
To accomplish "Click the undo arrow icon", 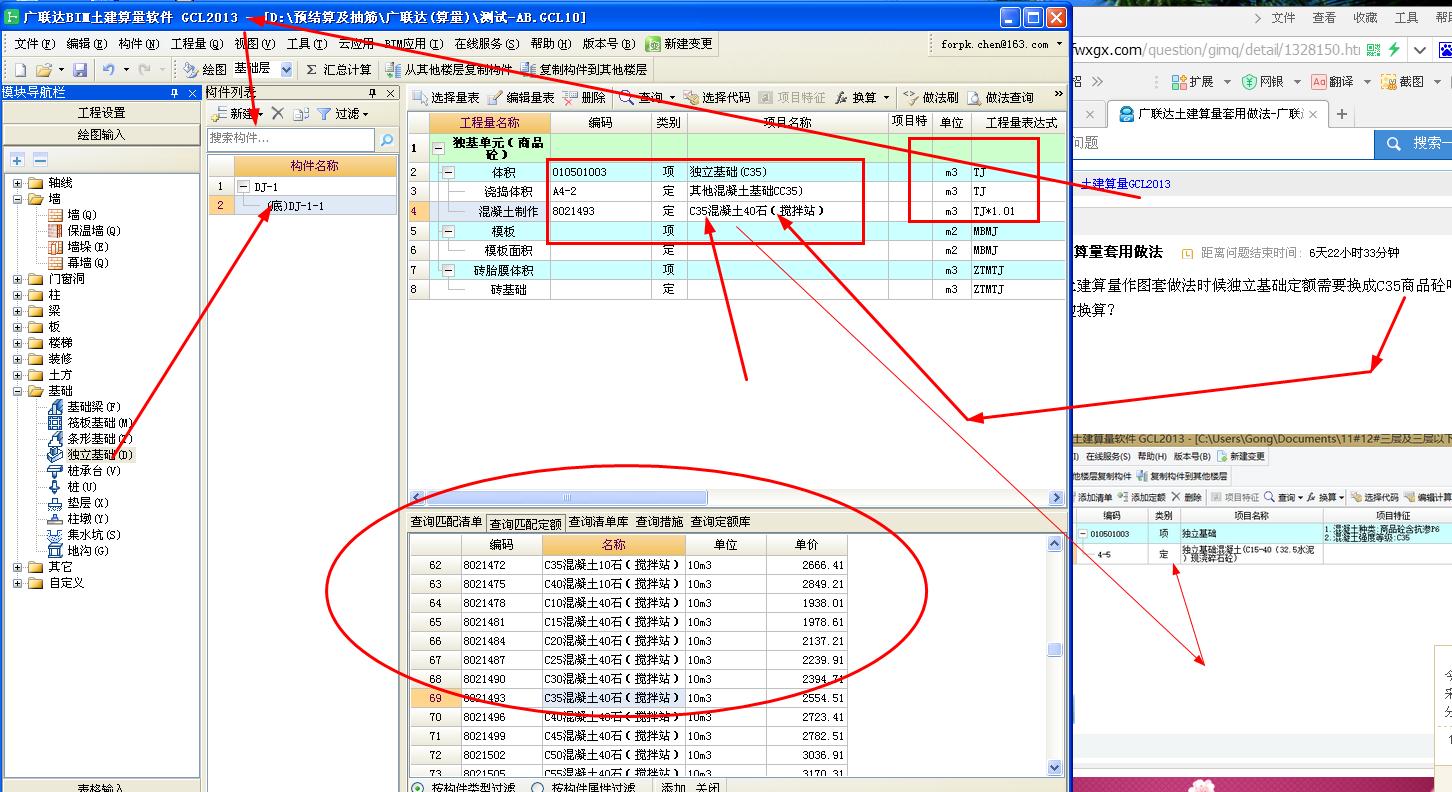I will pyautogui.click(x=108, y=70).
